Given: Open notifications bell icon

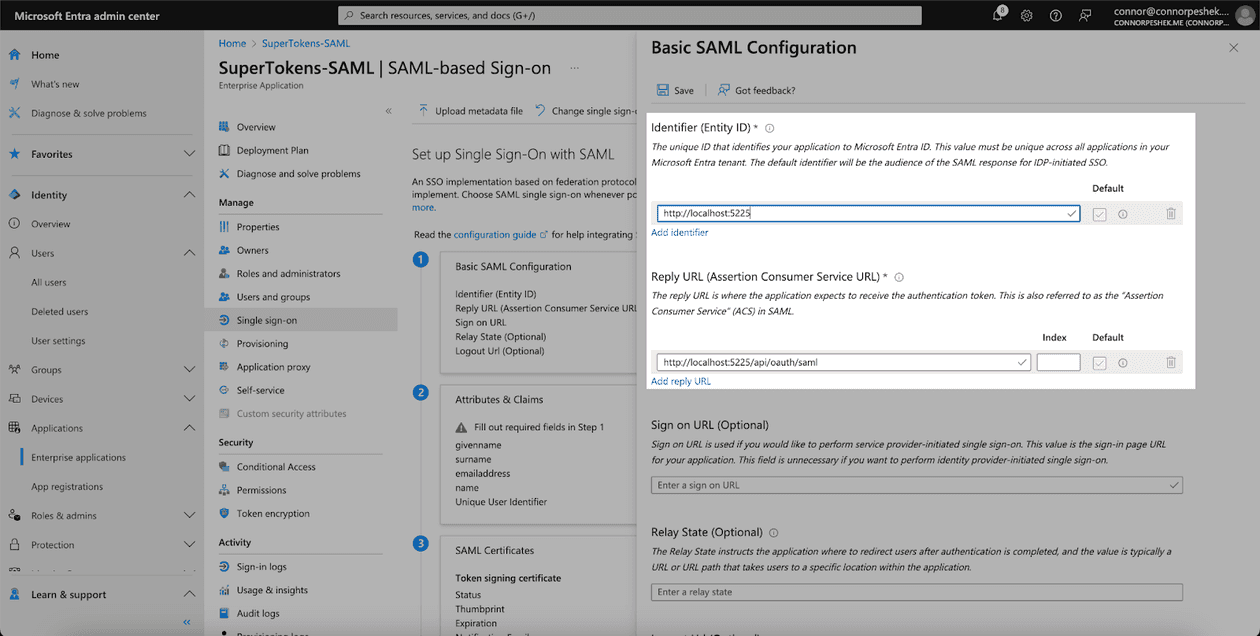Looking at the screenshot, I should pyautogui.click(x=999, y=15).
